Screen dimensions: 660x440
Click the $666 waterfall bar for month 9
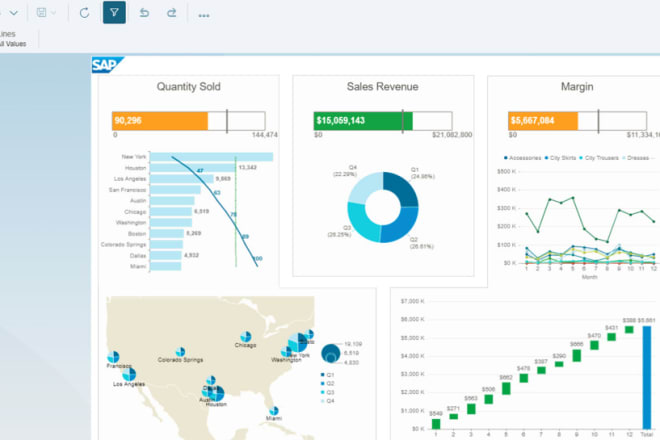pos(577,355)
